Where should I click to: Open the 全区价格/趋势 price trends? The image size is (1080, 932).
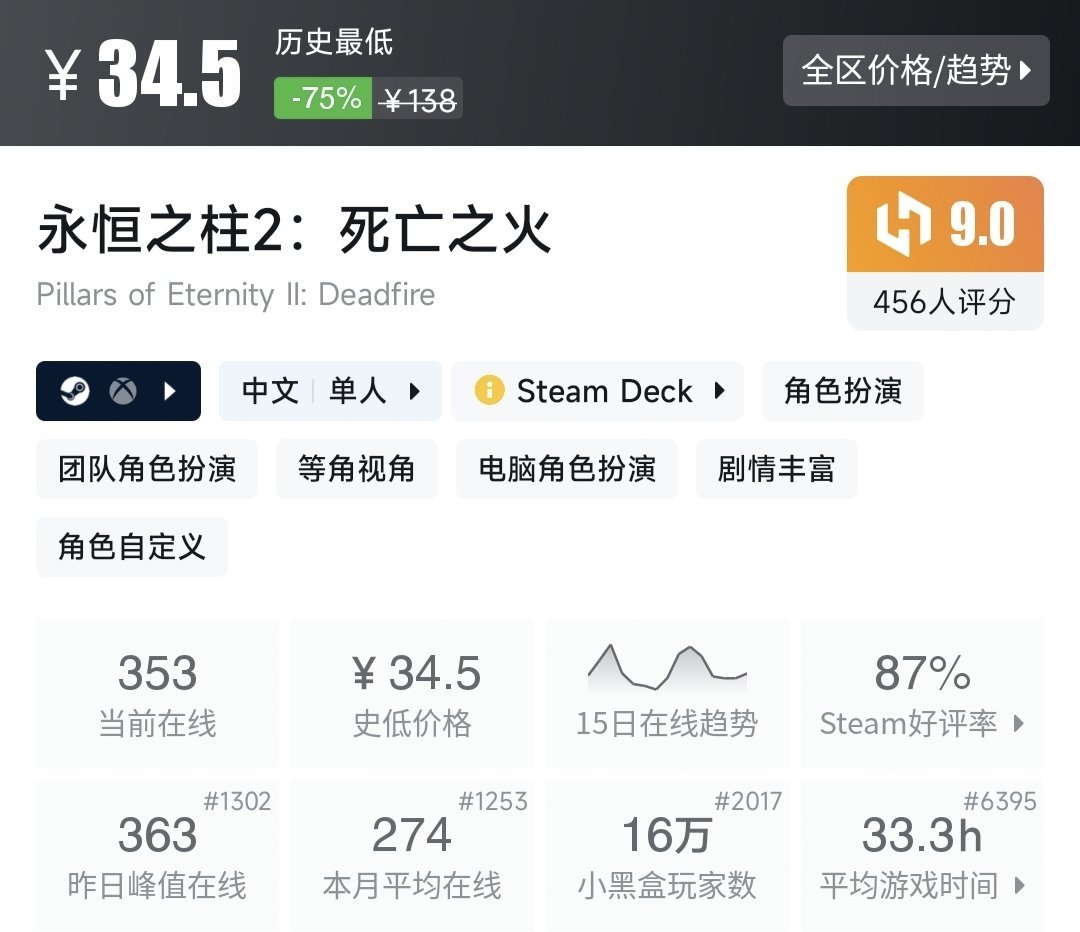tap(916, 71)
